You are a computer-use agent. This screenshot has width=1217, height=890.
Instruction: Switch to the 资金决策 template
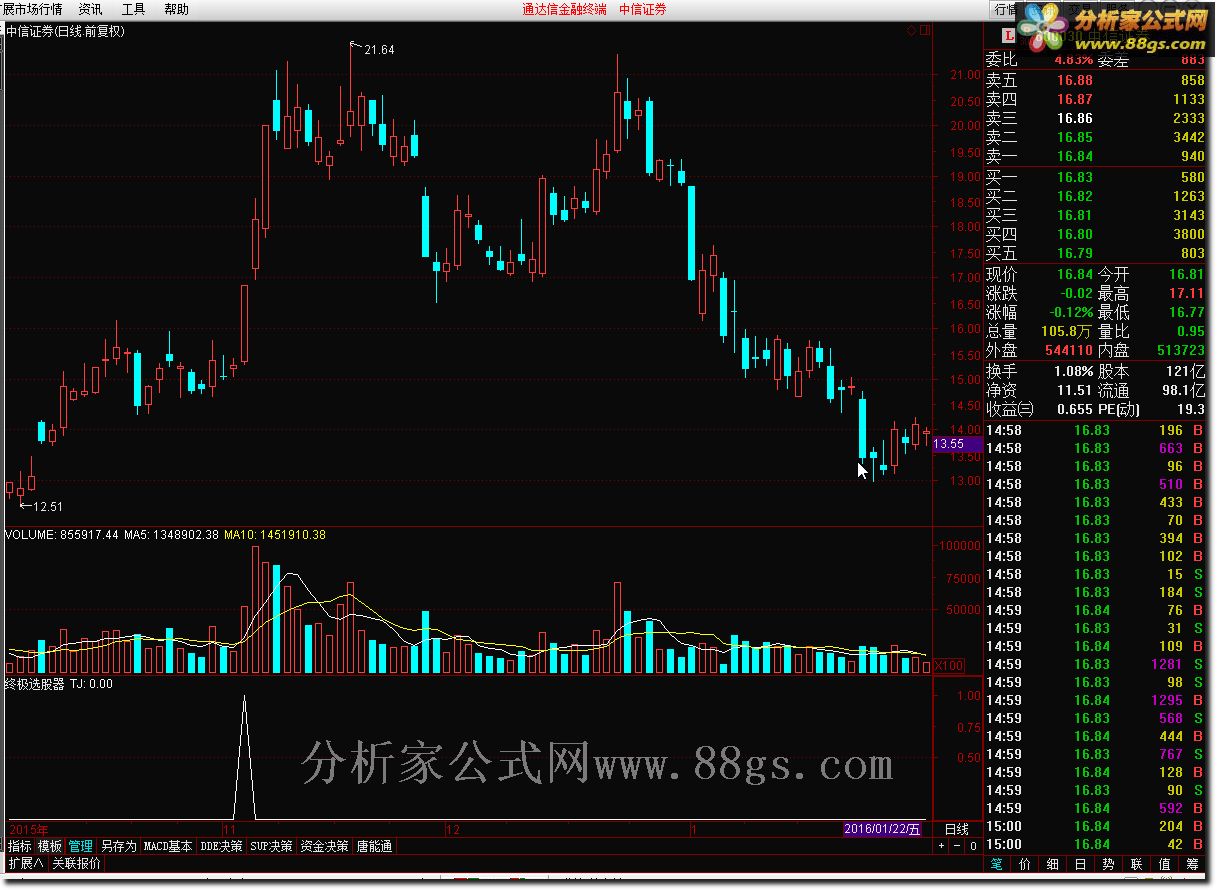point(325,846)
